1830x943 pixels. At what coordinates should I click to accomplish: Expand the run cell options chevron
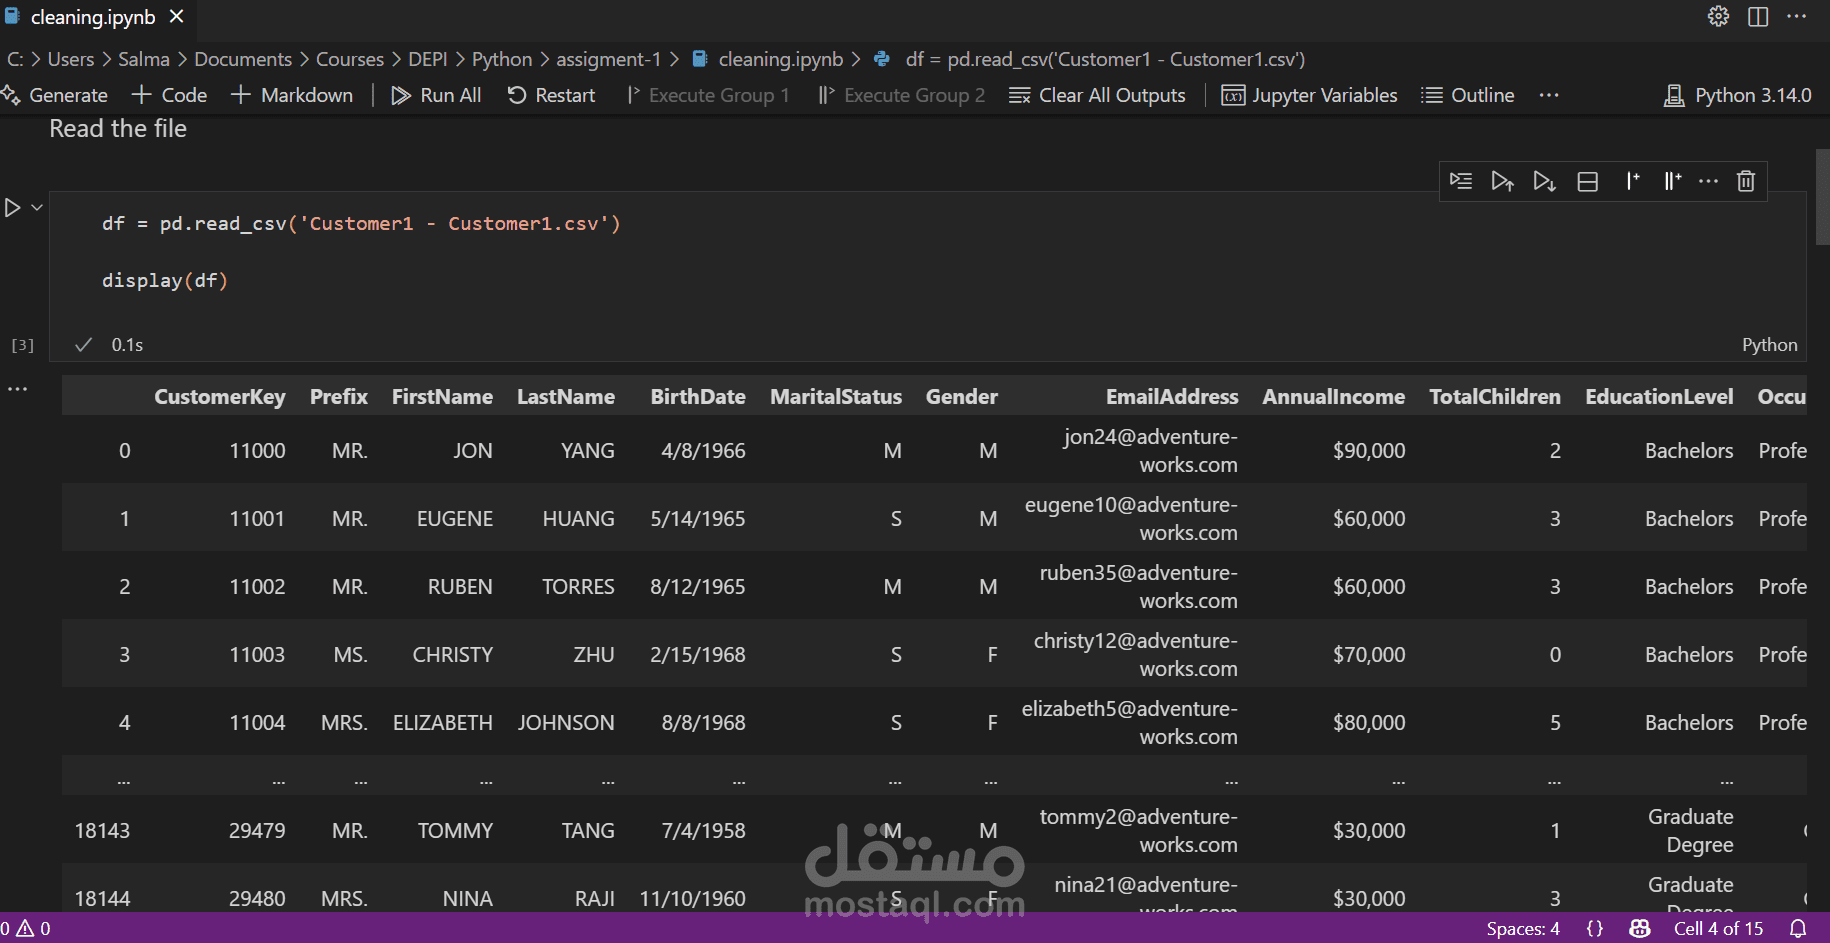point(37,207)
